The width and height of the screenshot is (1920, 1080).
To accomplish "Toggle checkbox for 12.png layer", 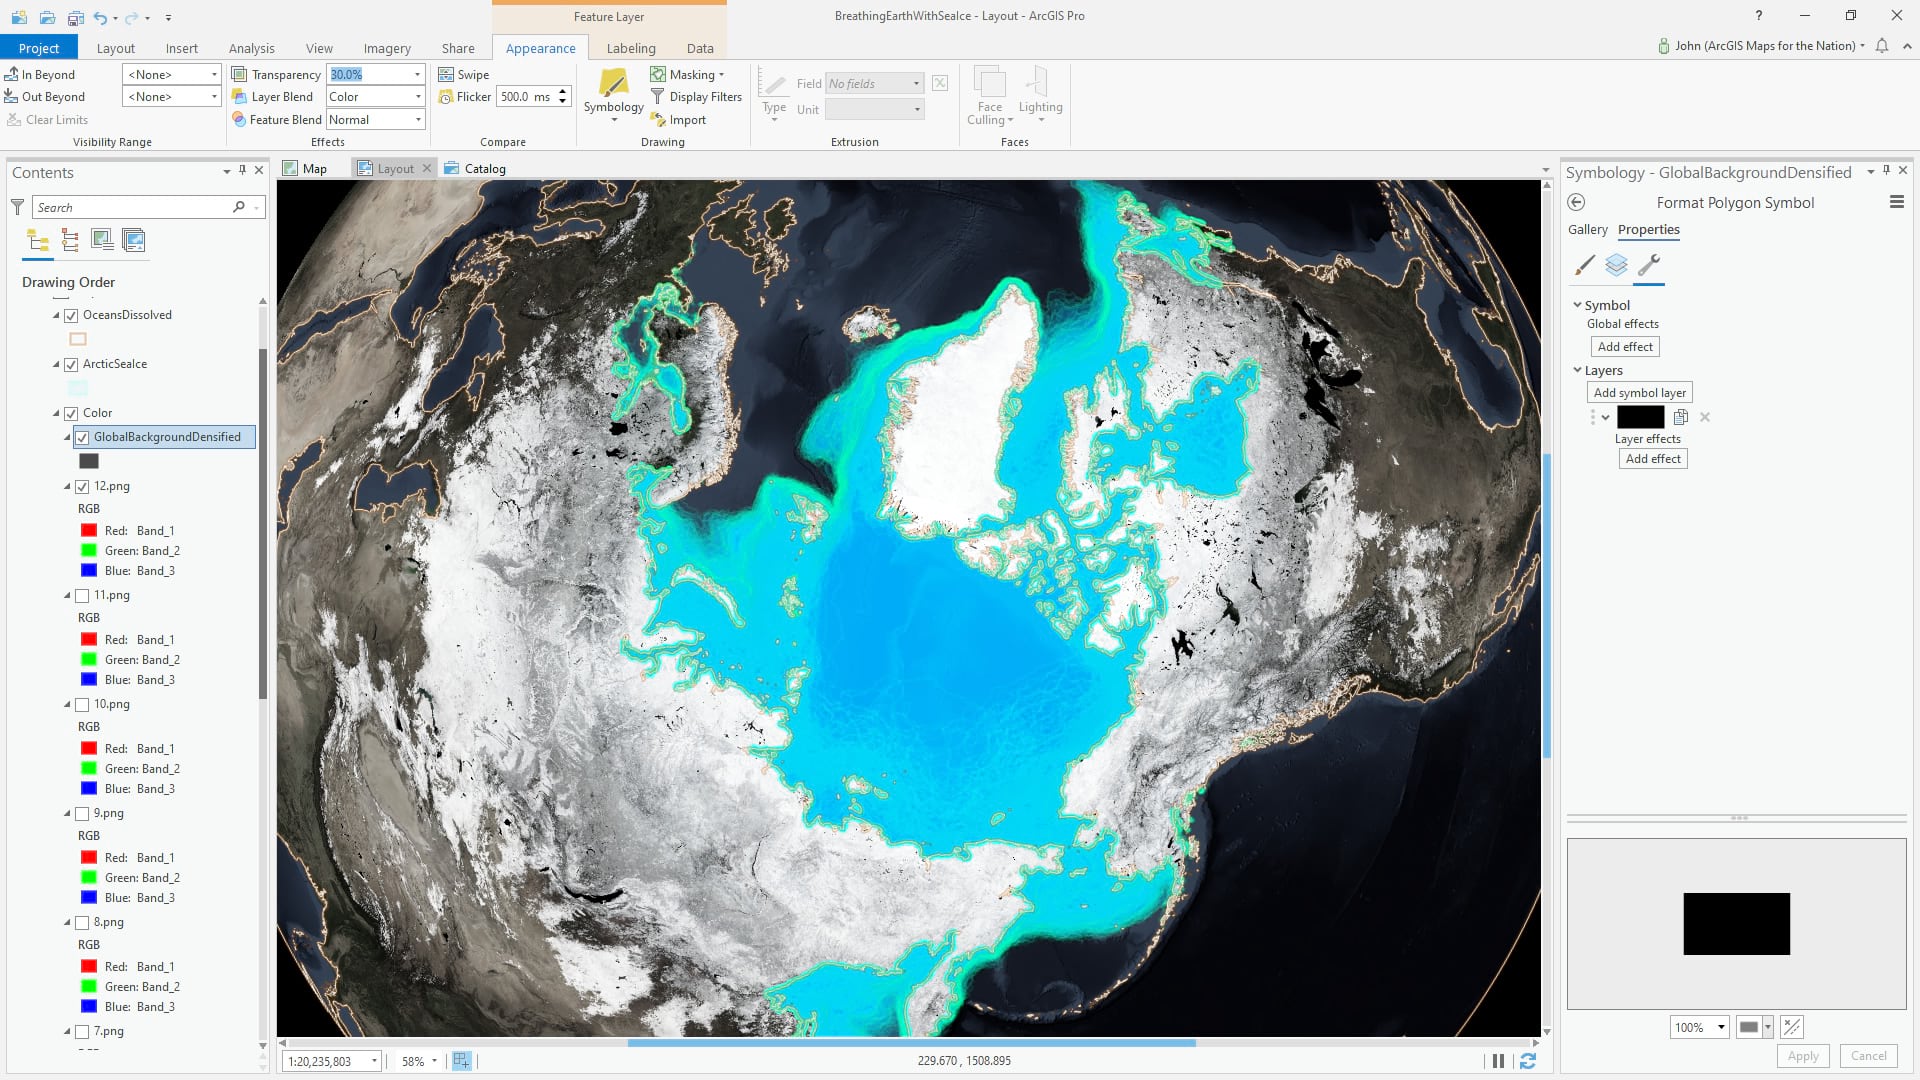I will click(83, 487).
